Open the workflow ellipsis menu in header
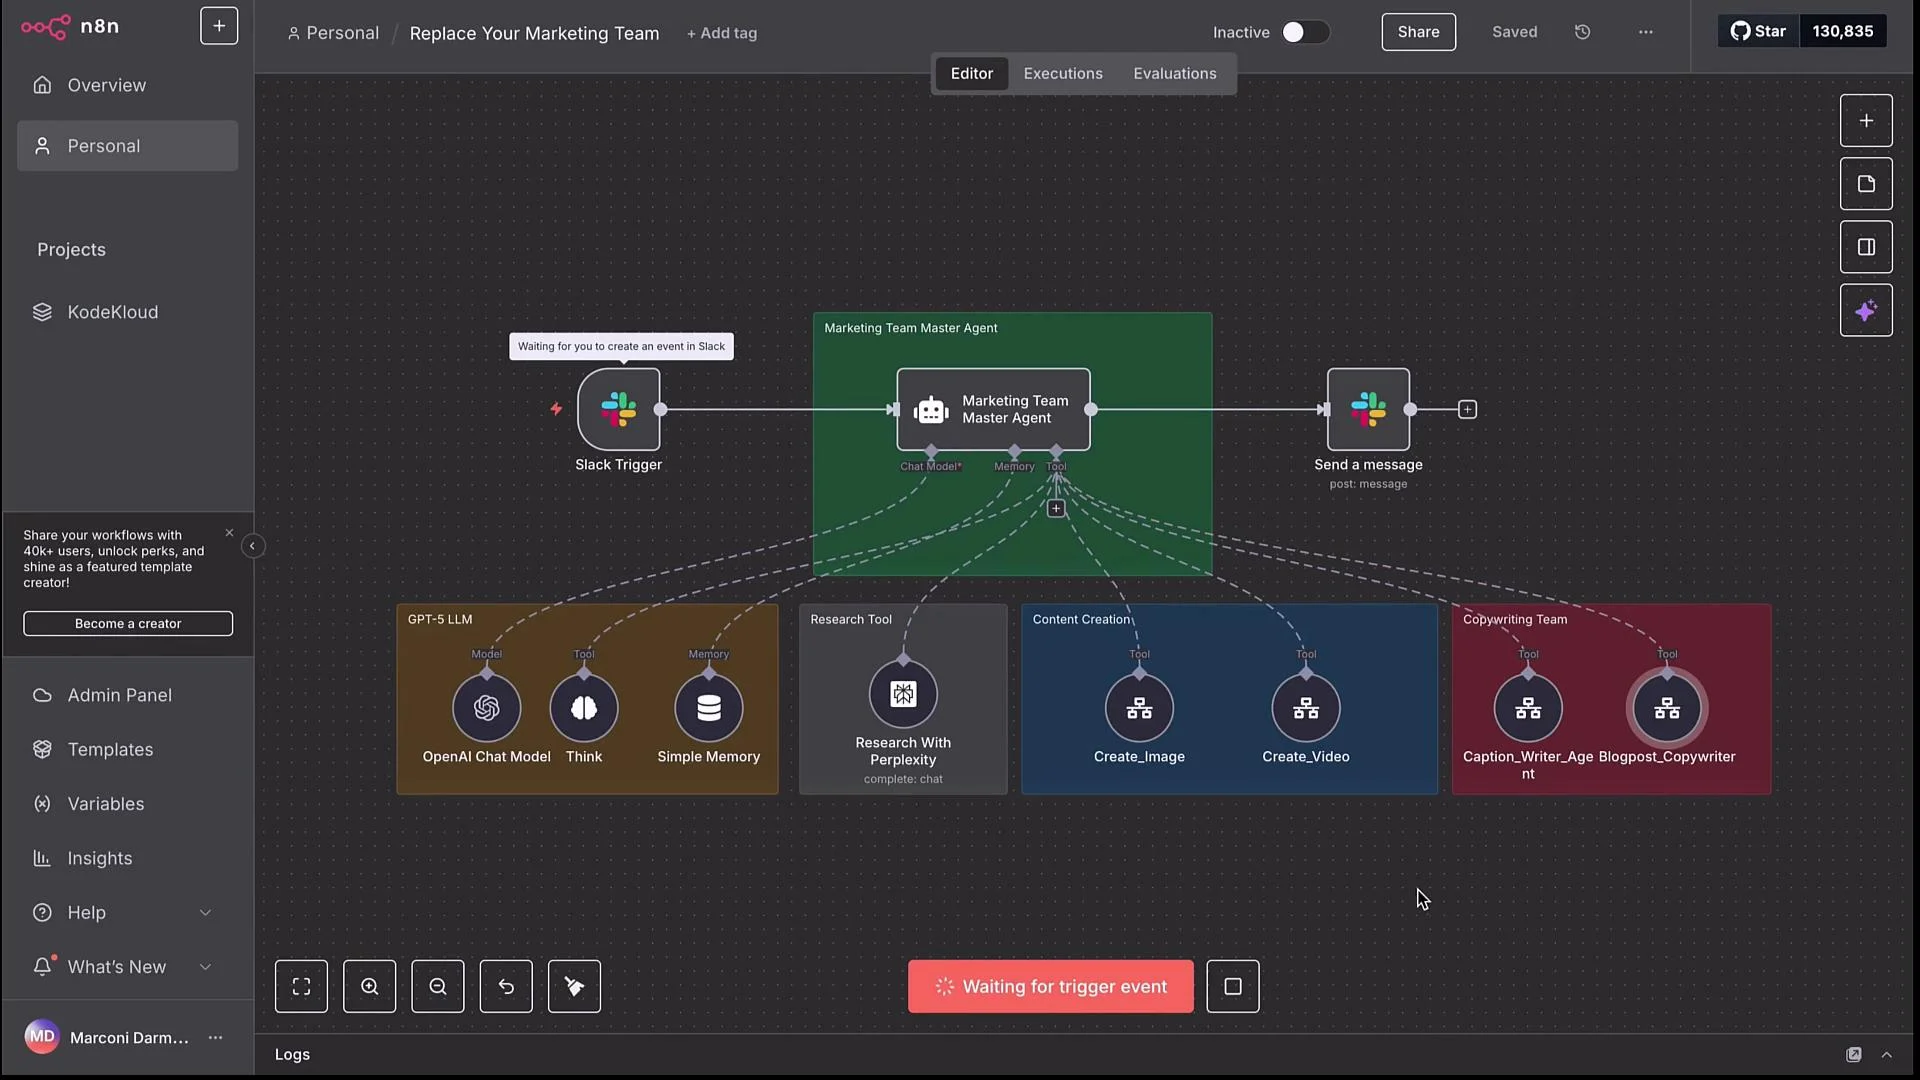Image resolution: width=1920 pixels, height=1080 pixels. click(1646, 32)
